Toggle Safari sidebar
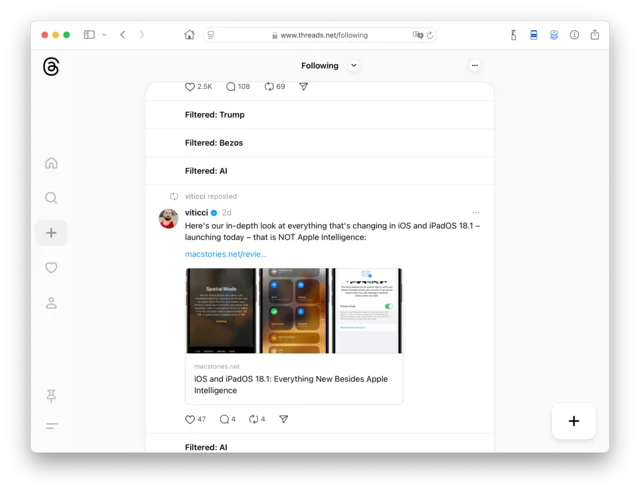This screenshot has width=640, height=493. [x=89, y=35]
